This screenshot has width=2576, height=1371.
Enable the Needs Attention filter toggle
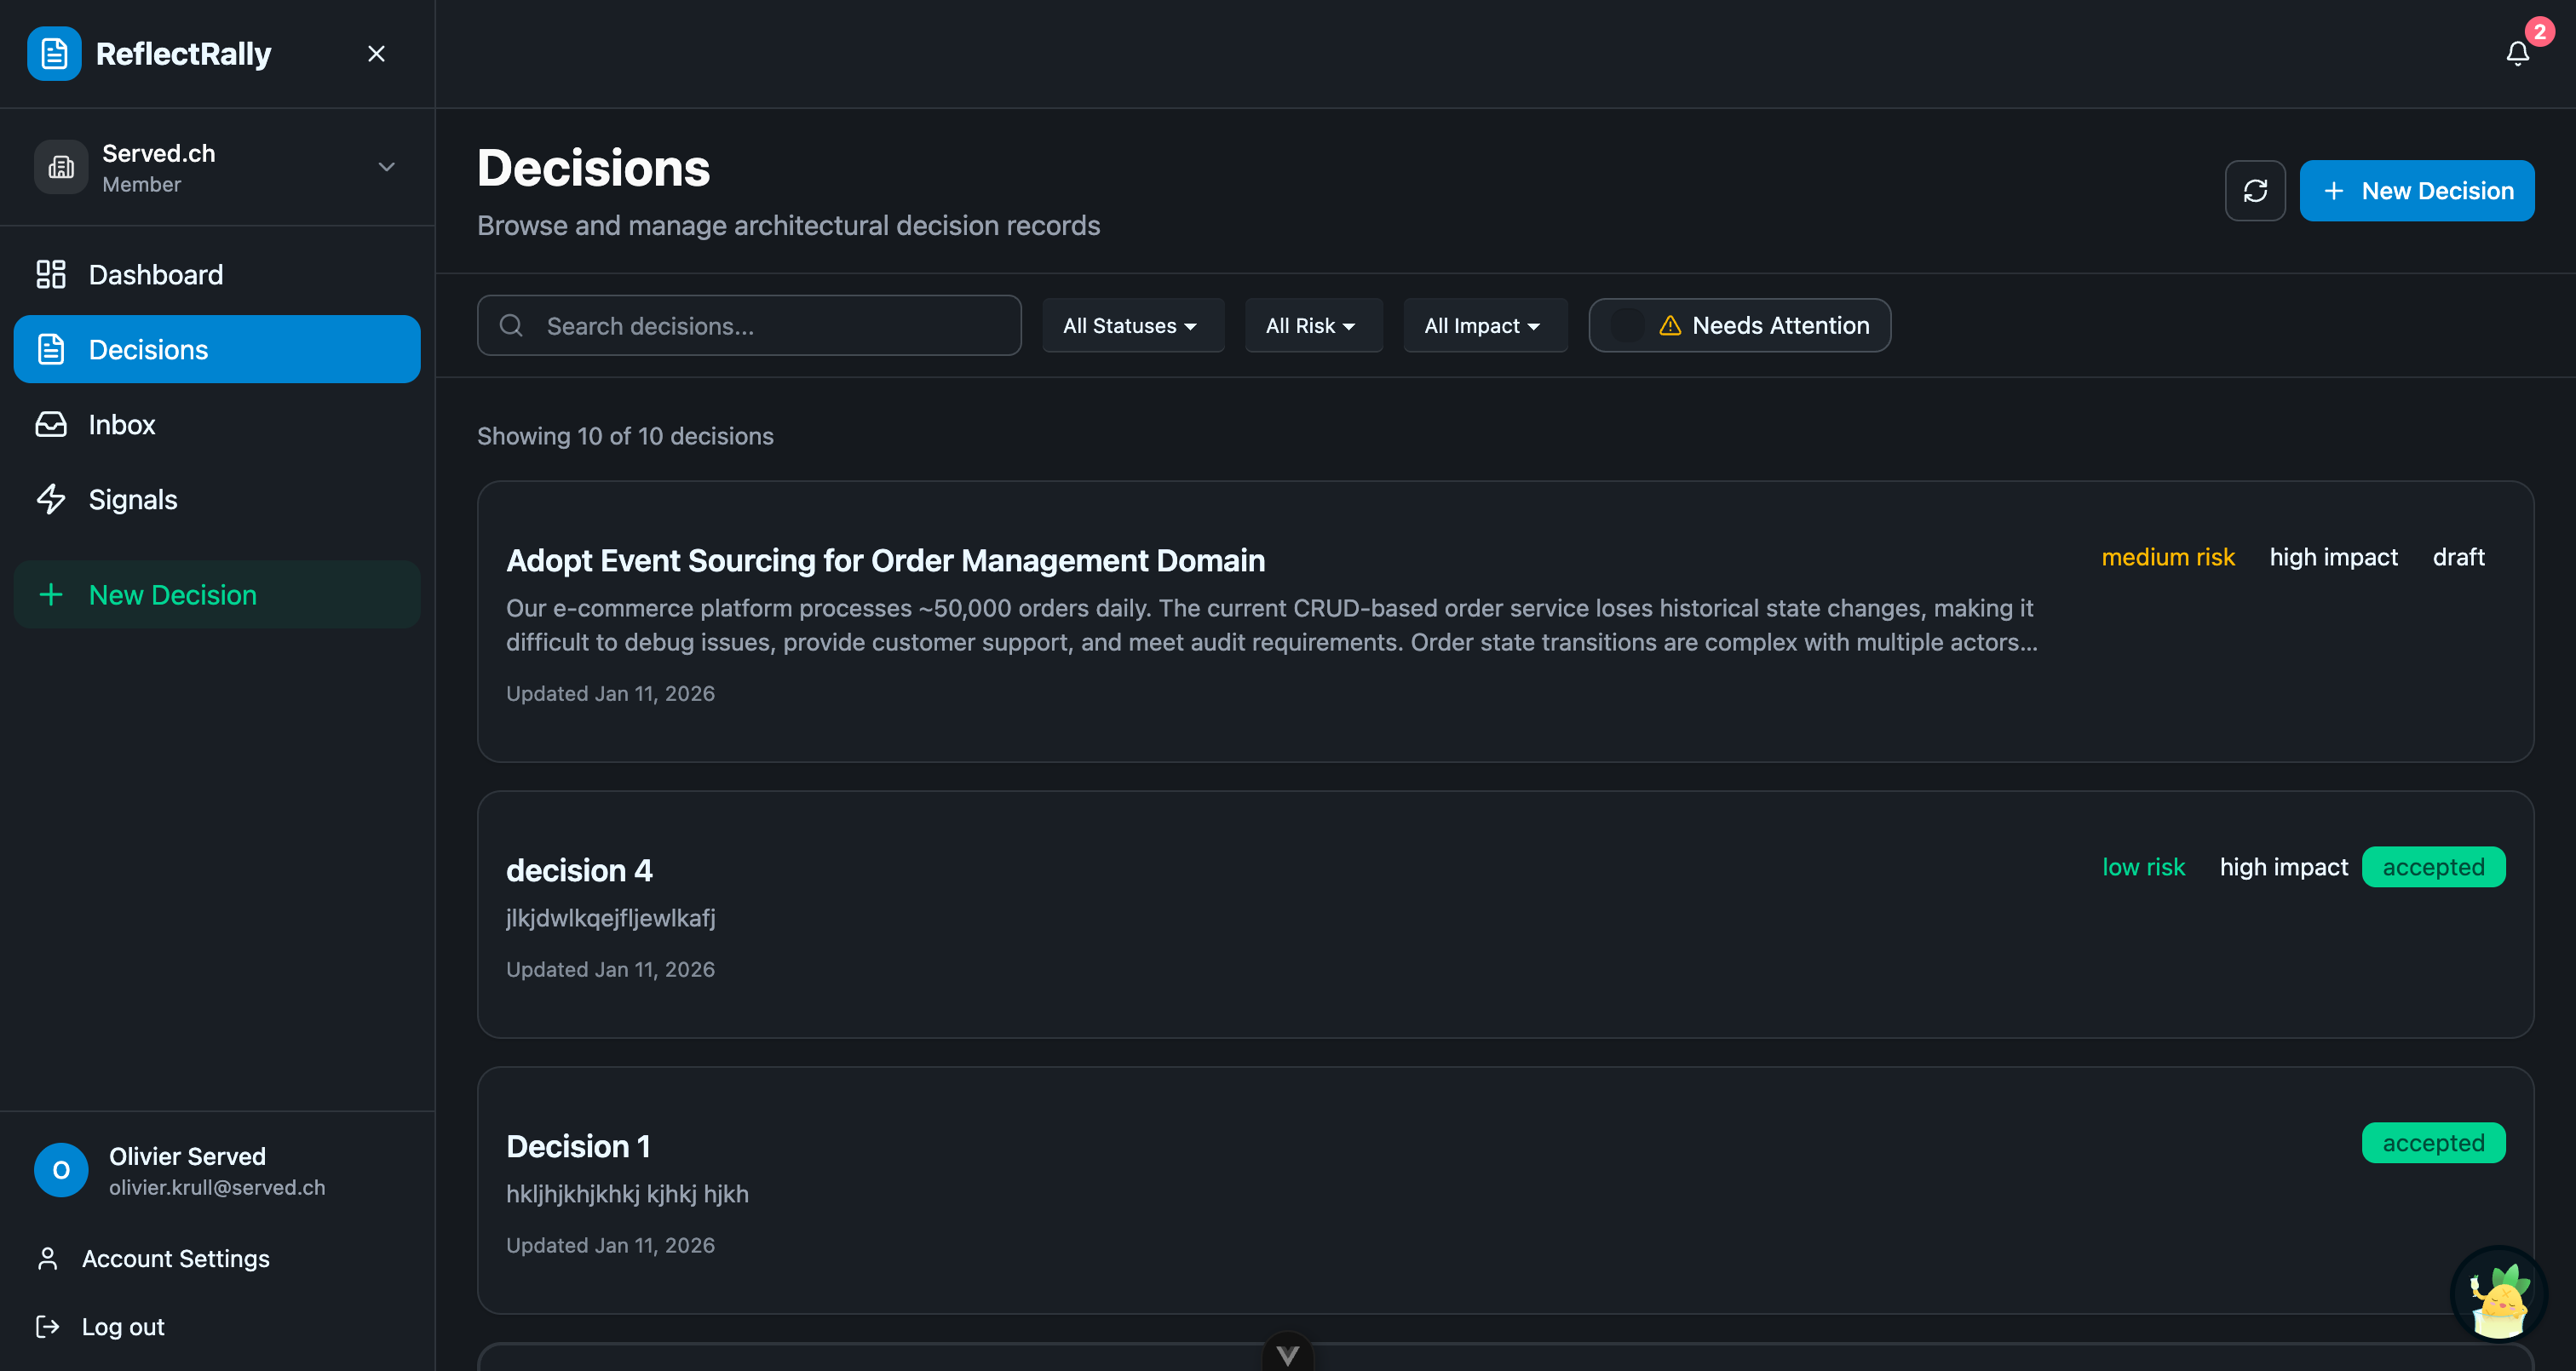pos(1627,325)
